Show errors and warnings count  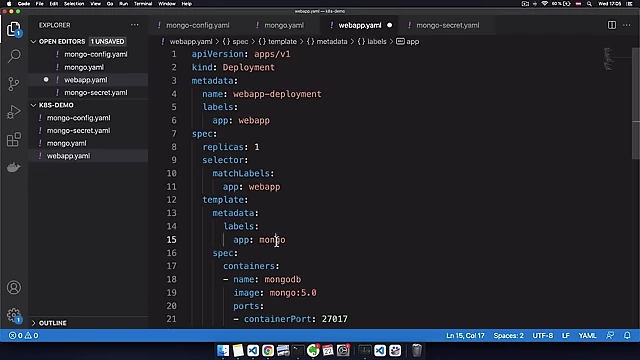click(x=24, y=336)
